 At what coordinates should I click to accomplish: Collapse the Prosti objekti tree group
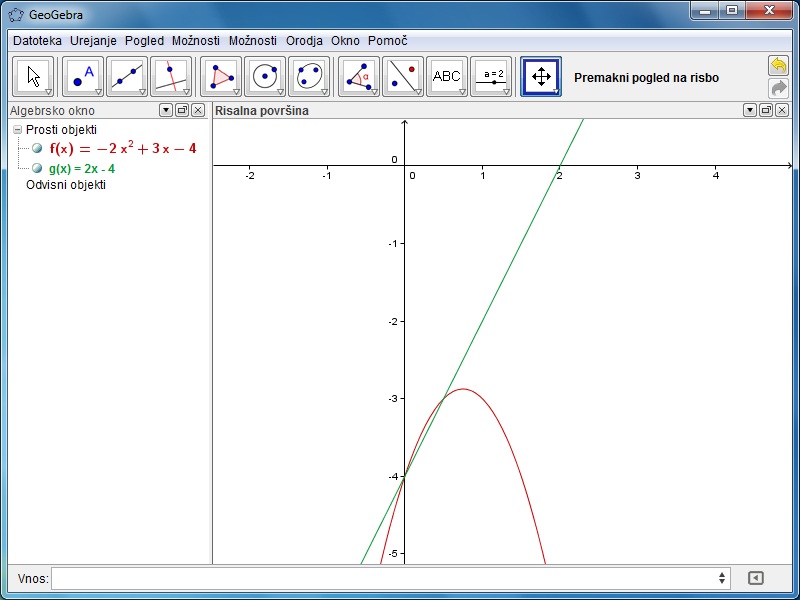(x=17, y=130)
